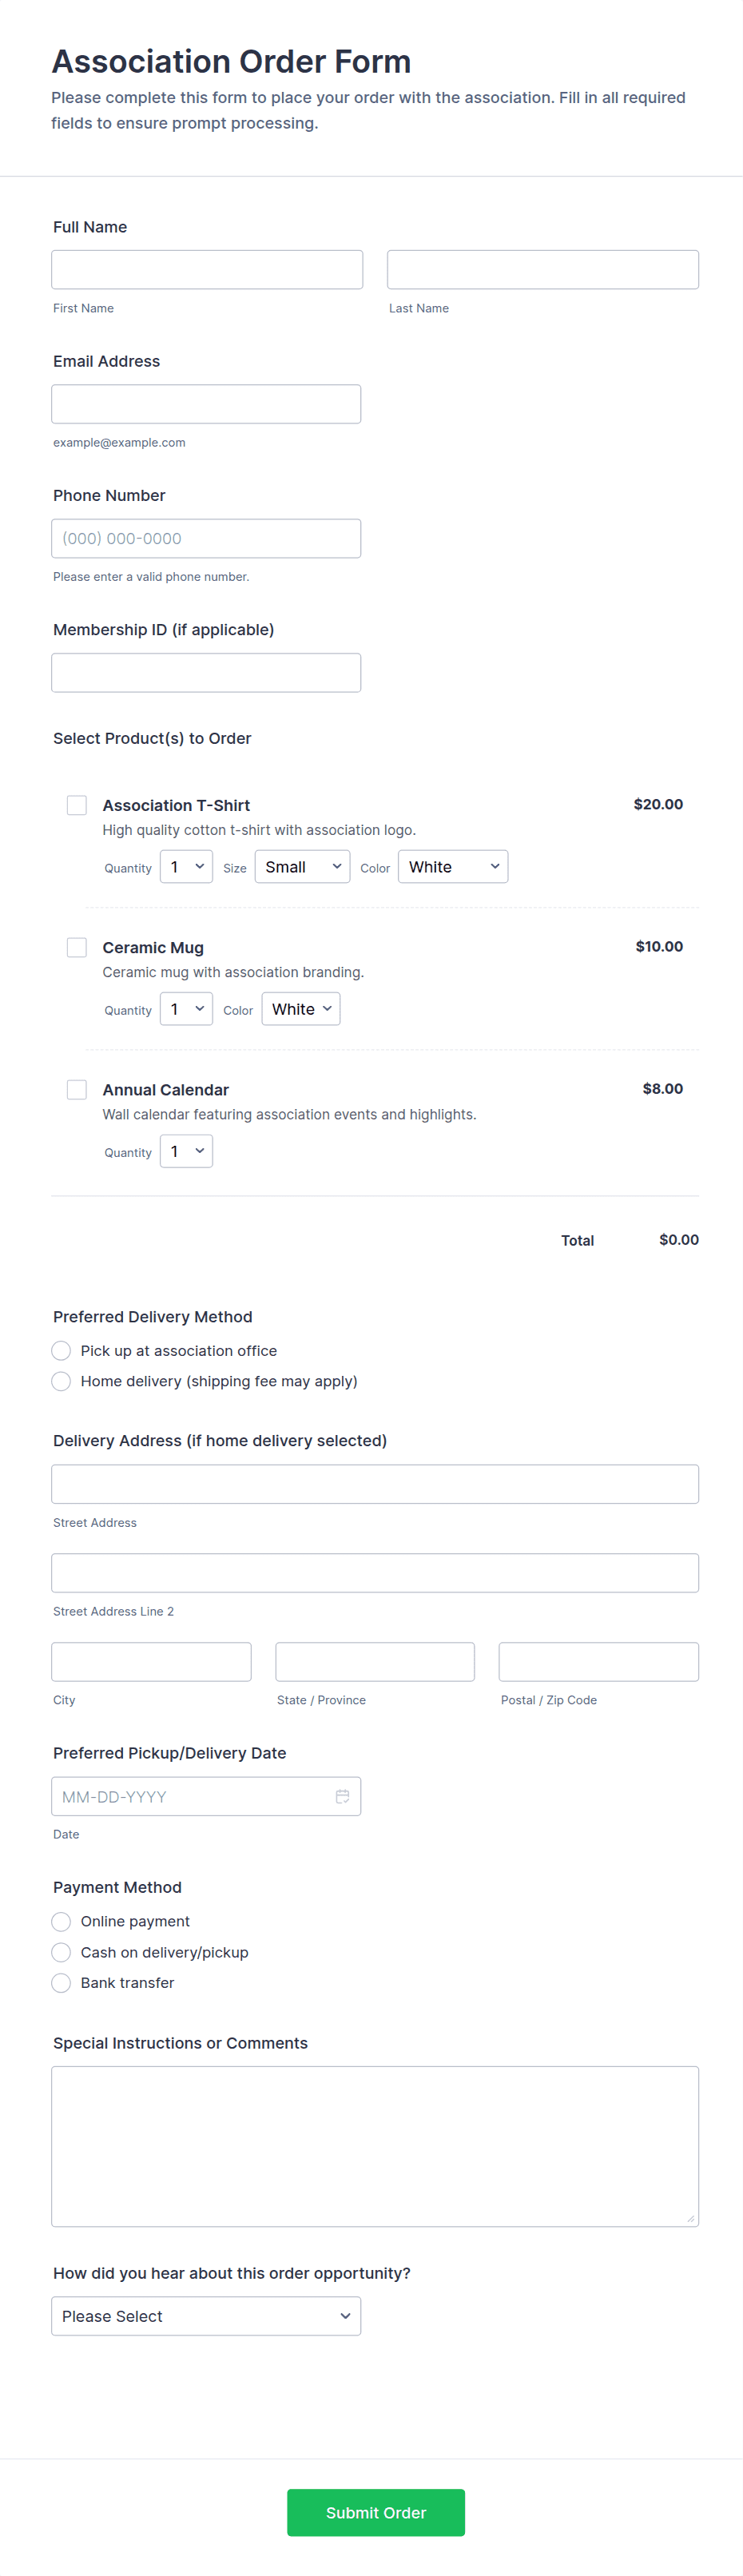Image resolution: width=743 pixels, height=2576 pixels.
Task: Tick the Ceramic Mug product checkbox
Action: 77,947
